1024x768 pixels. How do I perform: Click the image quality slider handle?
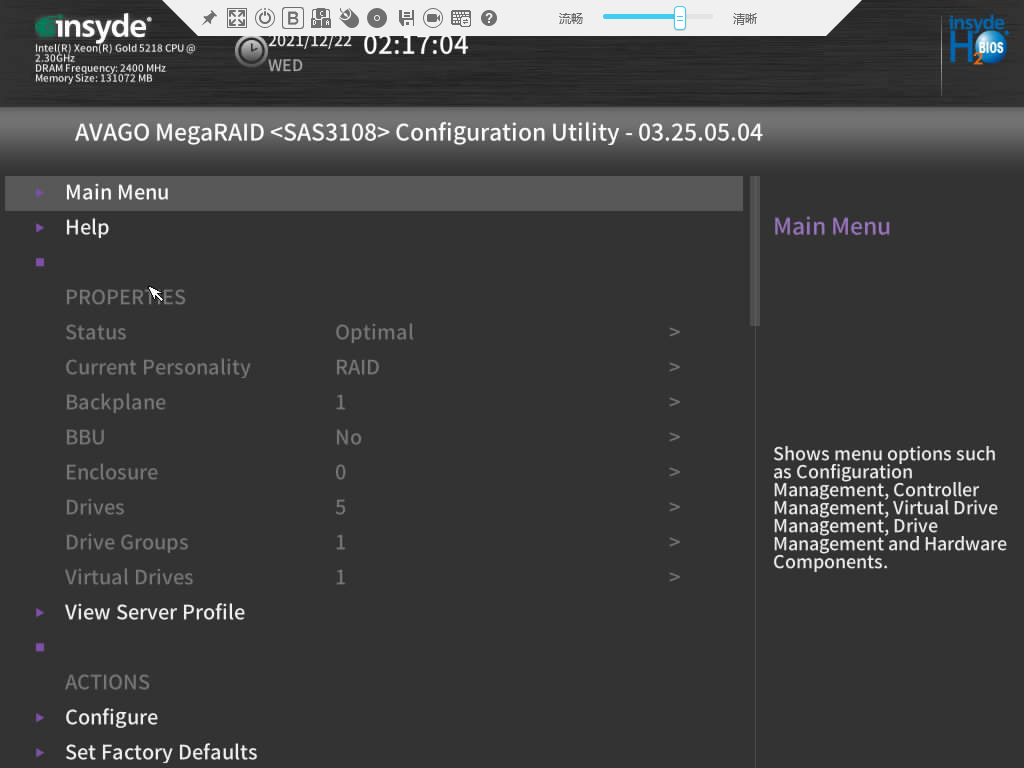tap(680, 18)
